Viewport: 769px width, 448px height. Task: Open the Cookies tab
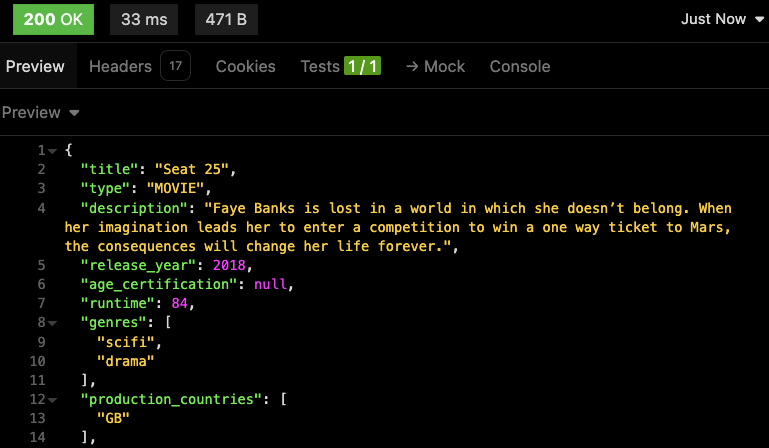tap(246, 66)
